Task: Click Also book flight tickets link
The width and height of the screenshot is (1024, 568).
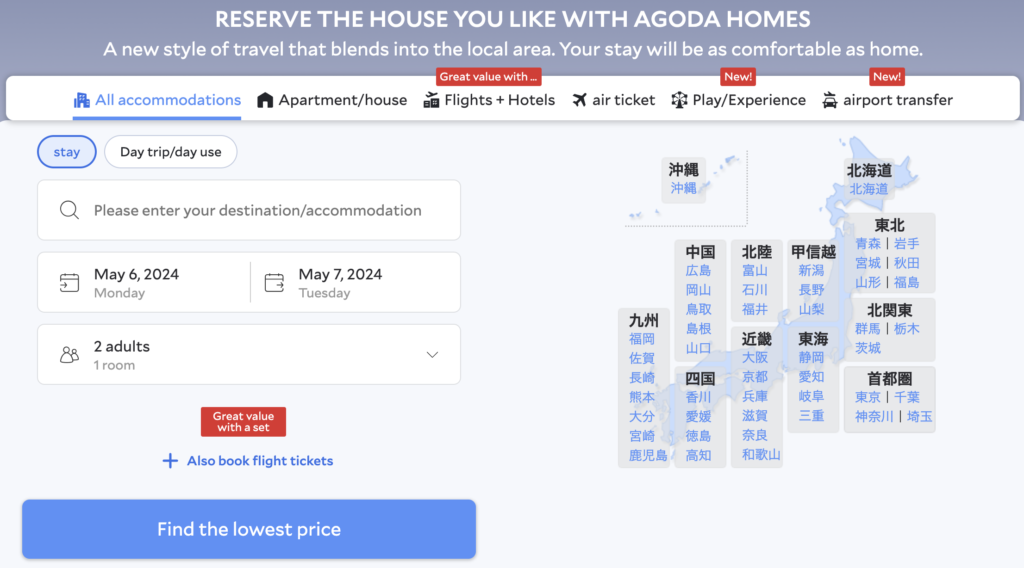Action: click(259, 461)
